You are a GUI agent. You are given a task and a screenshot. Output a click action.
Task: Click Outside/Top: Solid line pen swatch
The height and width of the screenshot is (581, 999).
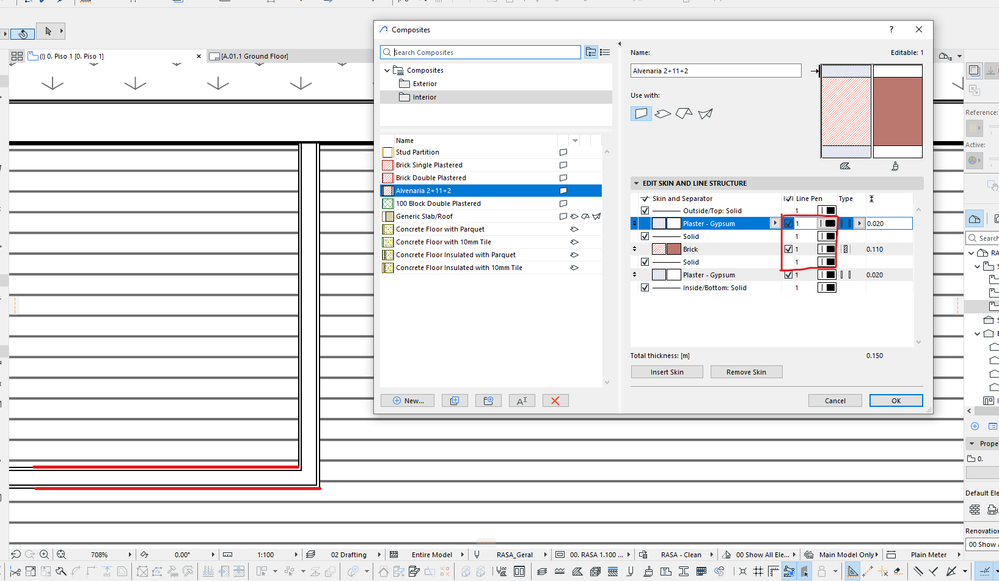[x=826, y=211]
